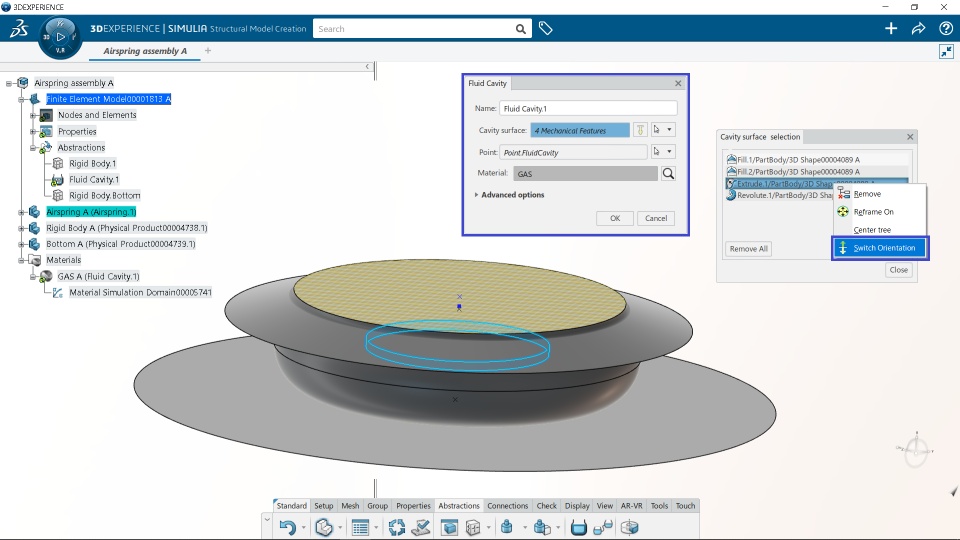
Task: Click the Remove All button
Action: point(748,249)
